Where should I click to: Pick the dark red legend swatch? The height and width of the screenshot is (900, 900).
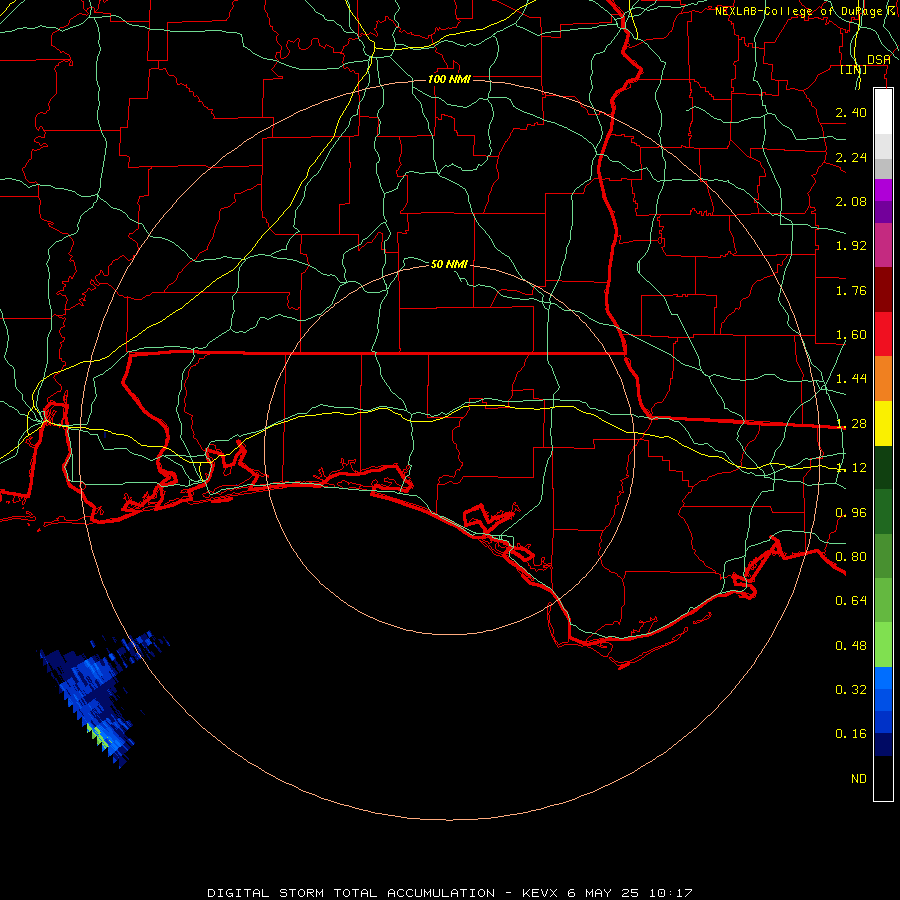(x=883, y=290)
